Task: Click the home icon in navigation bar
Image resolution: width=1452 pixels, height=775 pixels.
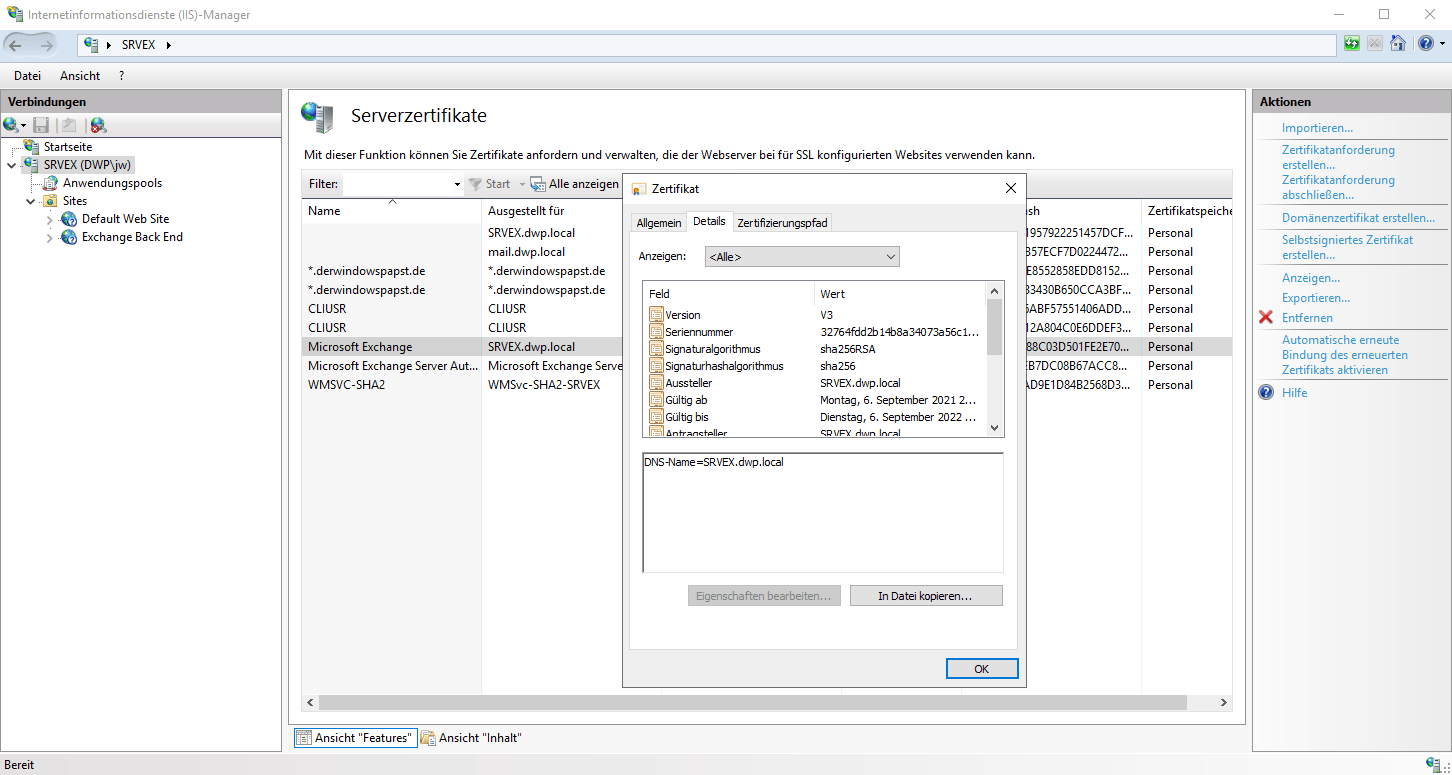Action: coord(1398,44)
